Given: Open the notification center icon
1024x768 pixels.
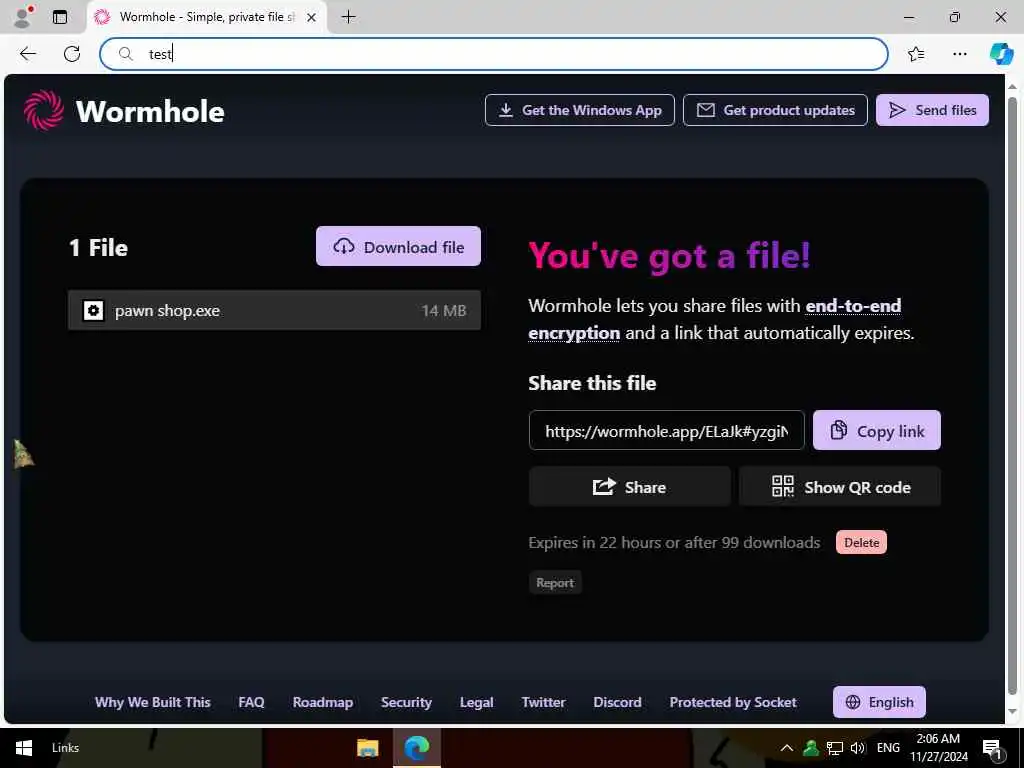Looking at the screenshot, I should click(x=992, y=748).
